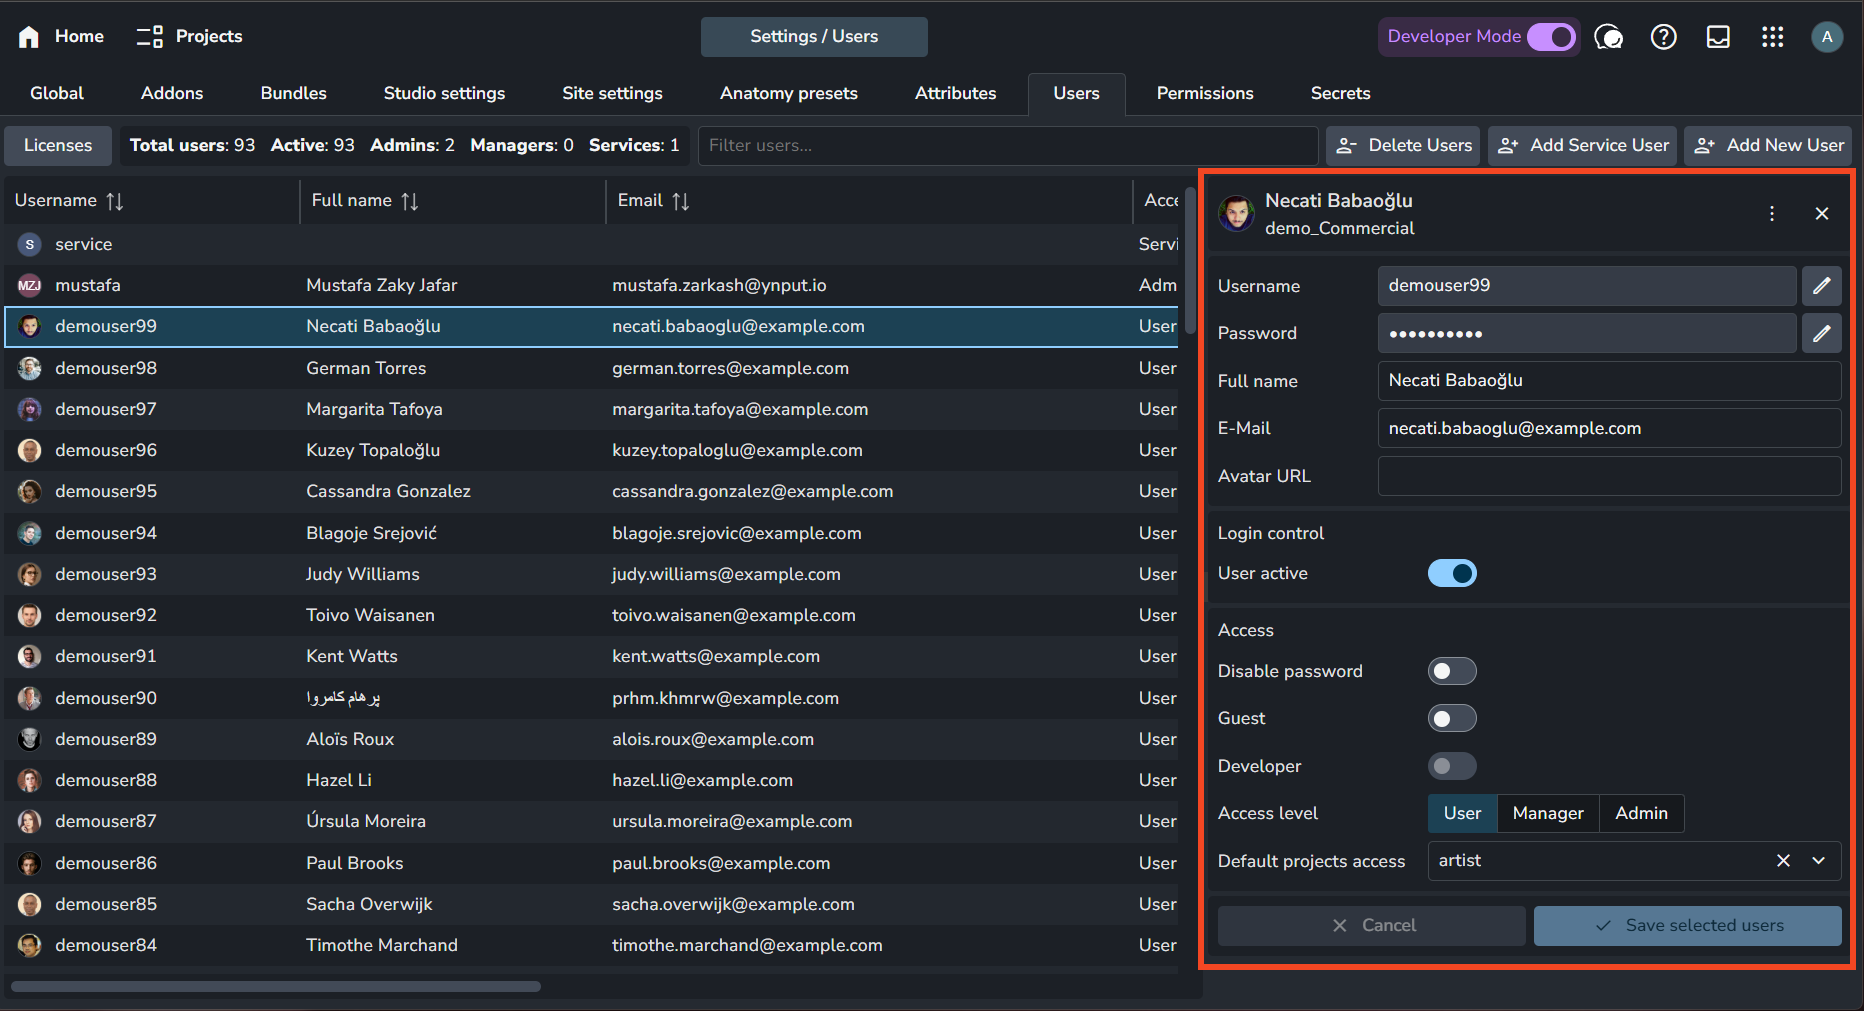This screenshot has height=1011, width=1864.
Task: Open the chat feedback bubble icon
Action: point(1608,37)
